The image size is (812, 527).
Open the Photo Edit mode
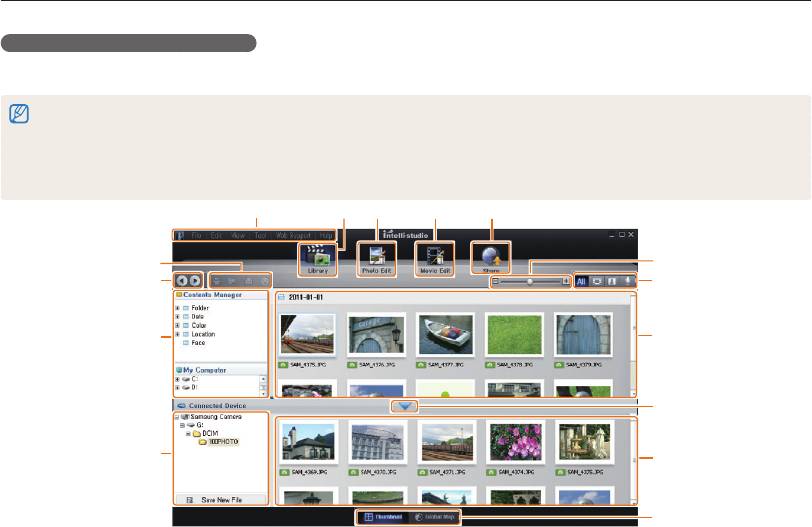coord(376,259)
